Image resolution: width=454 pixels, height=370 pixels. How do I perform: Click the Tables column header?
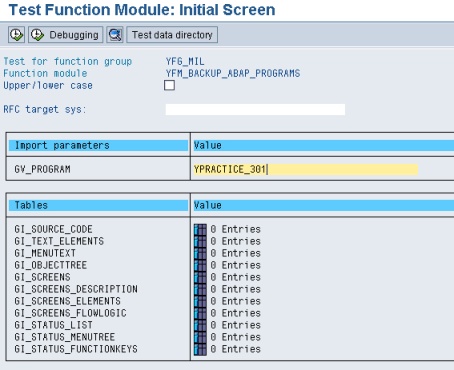[98, 205]
